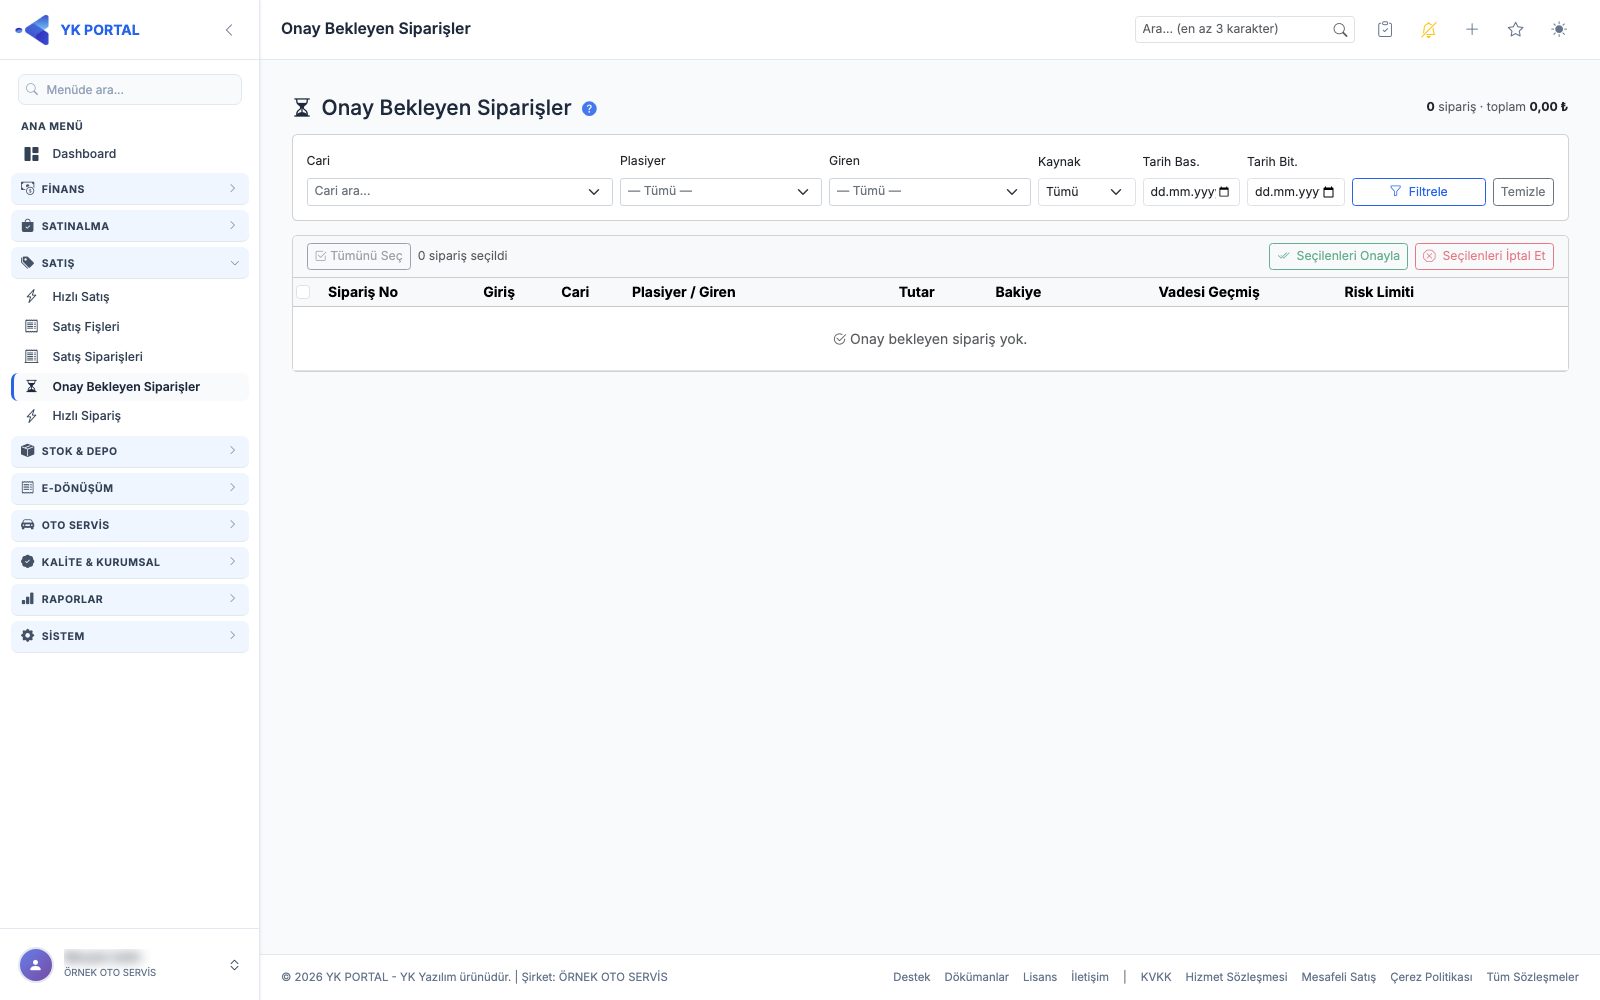Open the Giren dropdown
This screenshot has height=1000, width=1600.
[929, 192]
